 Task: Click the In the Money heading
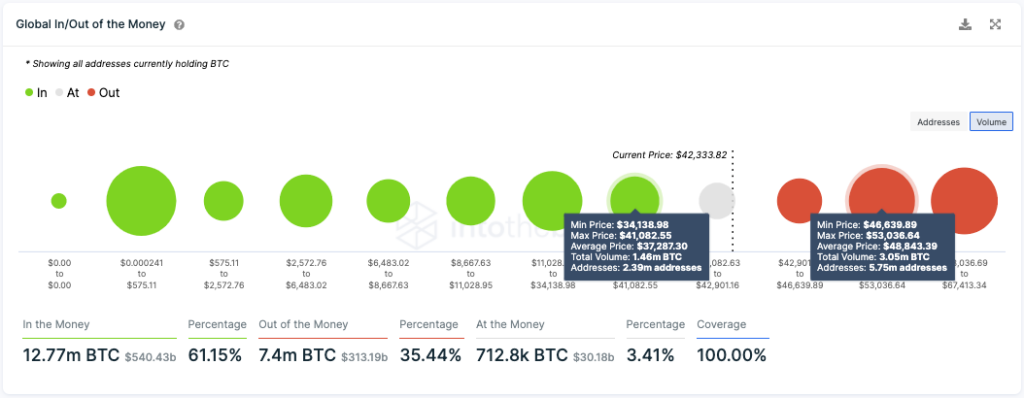tap(56, 324)
